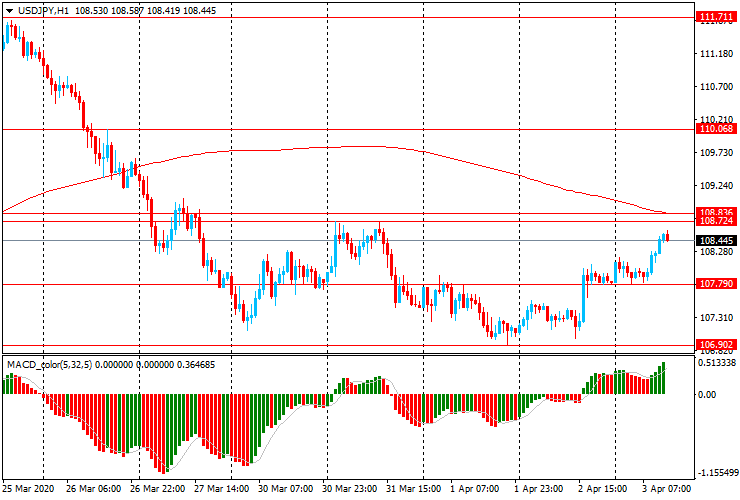The image size is (740, 500).
Task: Click the USDJPY,H1 symbol title
Action: click(x=43, y=10)
